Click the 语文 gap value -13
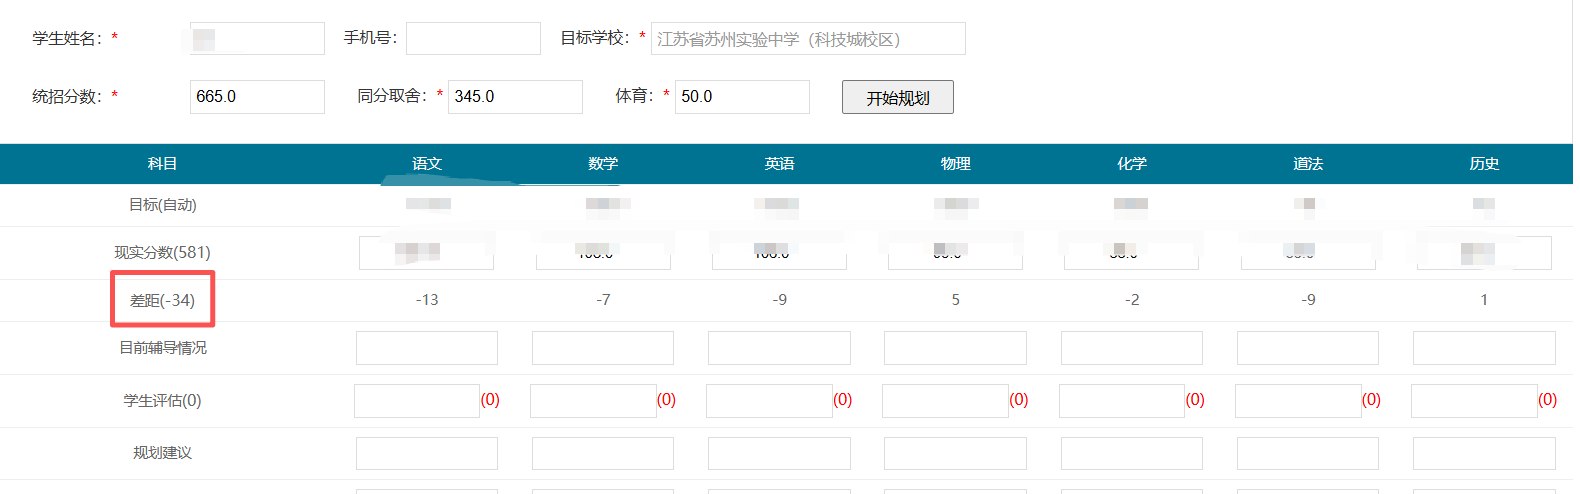Image resolution: width=1580 pixels, height=494 pixels. click(x=427, y=300)
